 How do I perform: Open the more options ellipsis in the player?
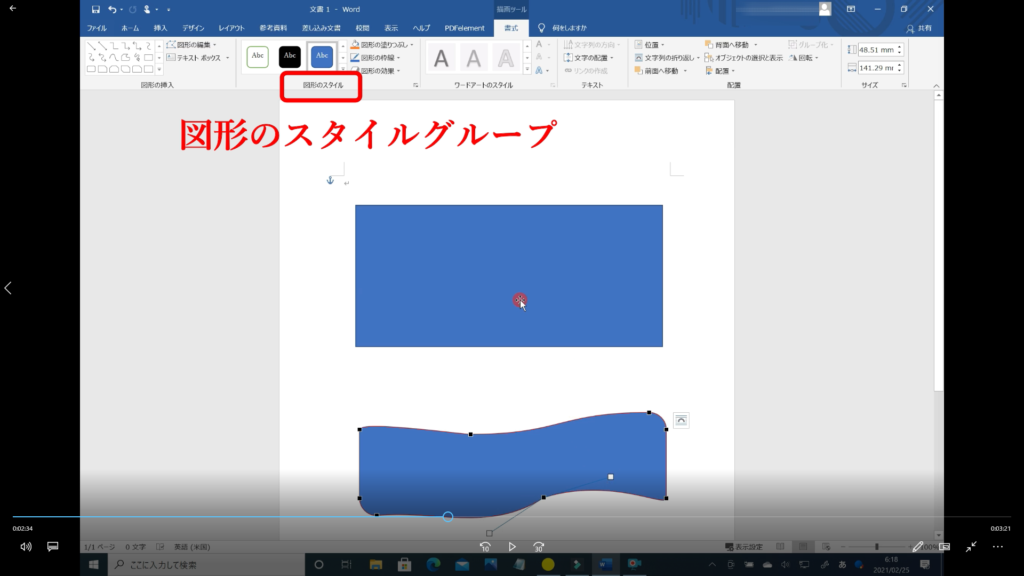[997, 547]
